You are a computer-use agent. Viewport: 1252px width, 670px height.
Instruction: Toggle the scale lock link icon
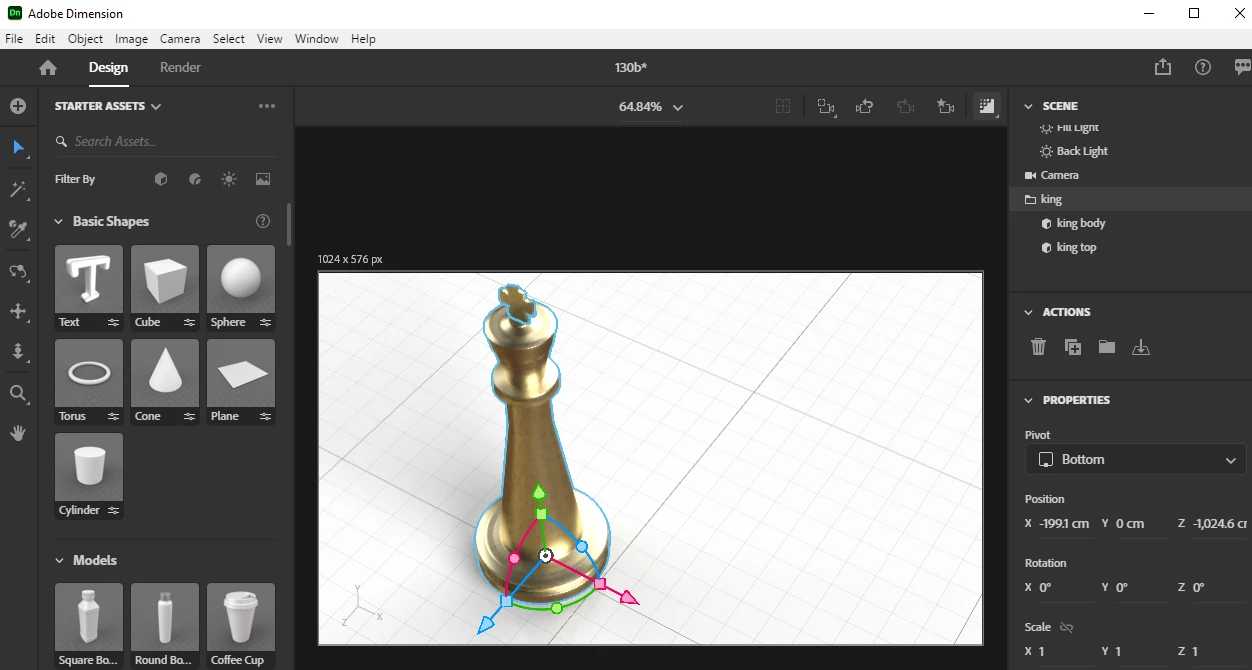coord(1067,627)
